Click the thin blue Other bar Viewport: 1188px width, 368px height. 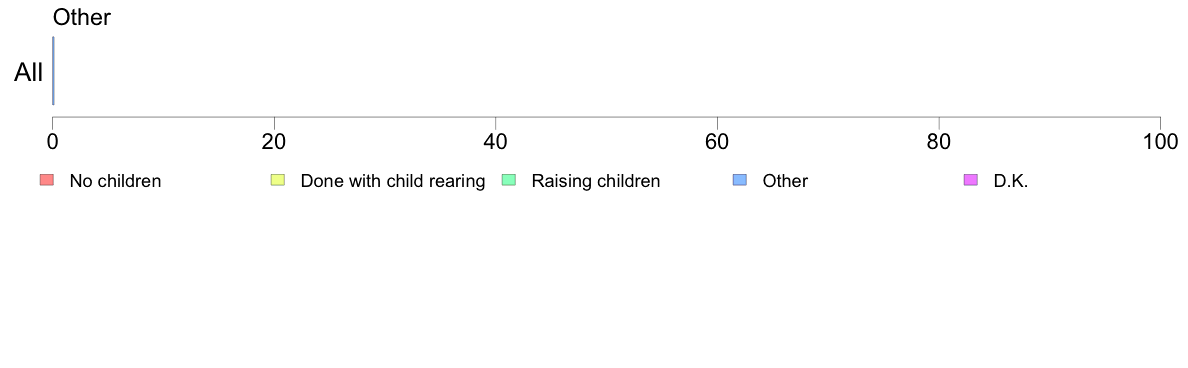53,70
